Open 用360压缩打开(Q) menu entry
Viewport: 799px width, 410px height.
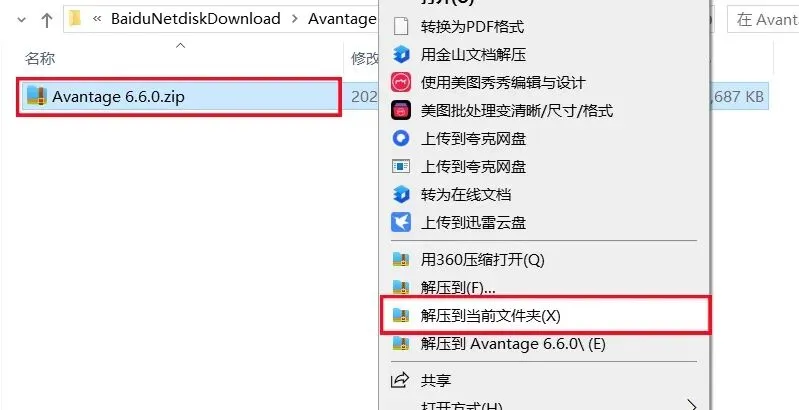[545, 260]
